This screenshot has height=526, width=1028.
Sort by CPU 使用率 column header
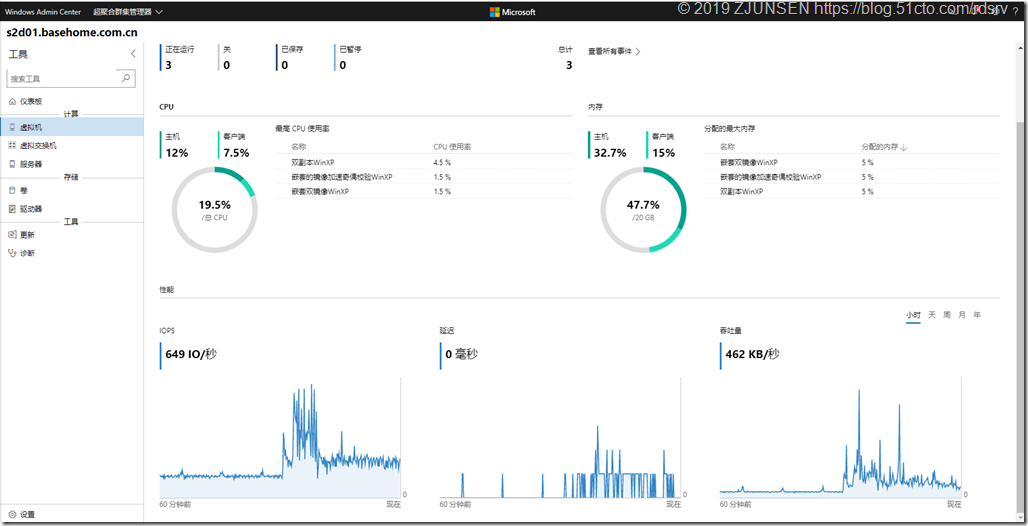pos(452,147)
